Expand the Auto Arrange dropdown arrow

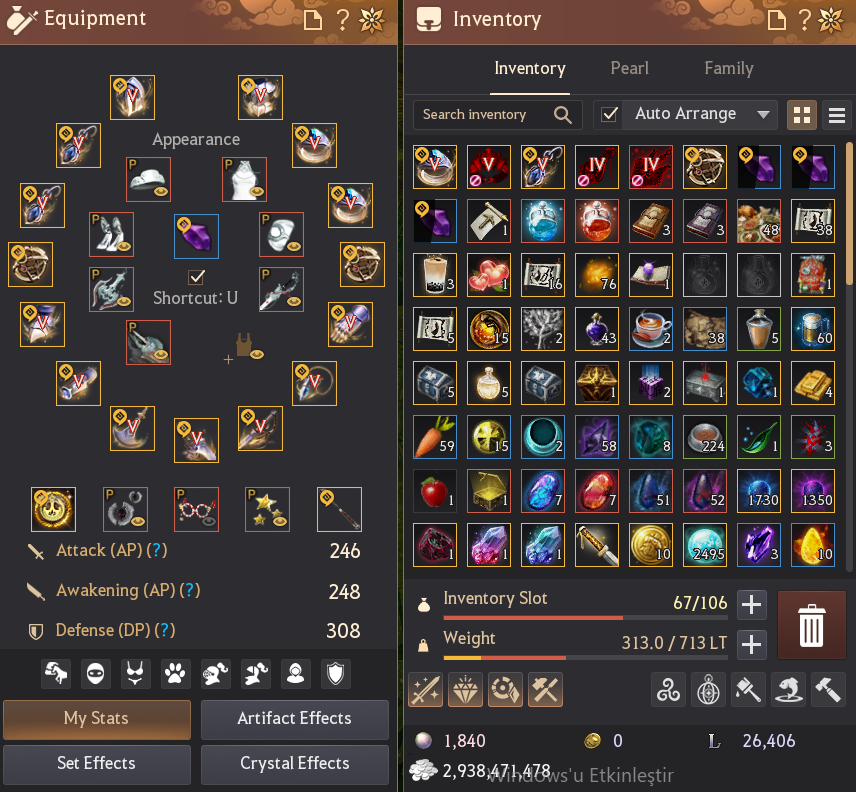[763, 115]
